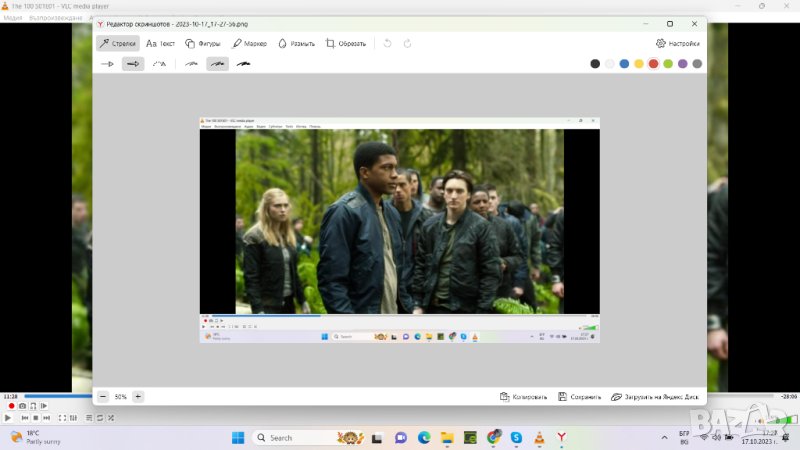800x450 pixels.
Task: Open the VLC icon in taskbar
Action: coord(539,438)
